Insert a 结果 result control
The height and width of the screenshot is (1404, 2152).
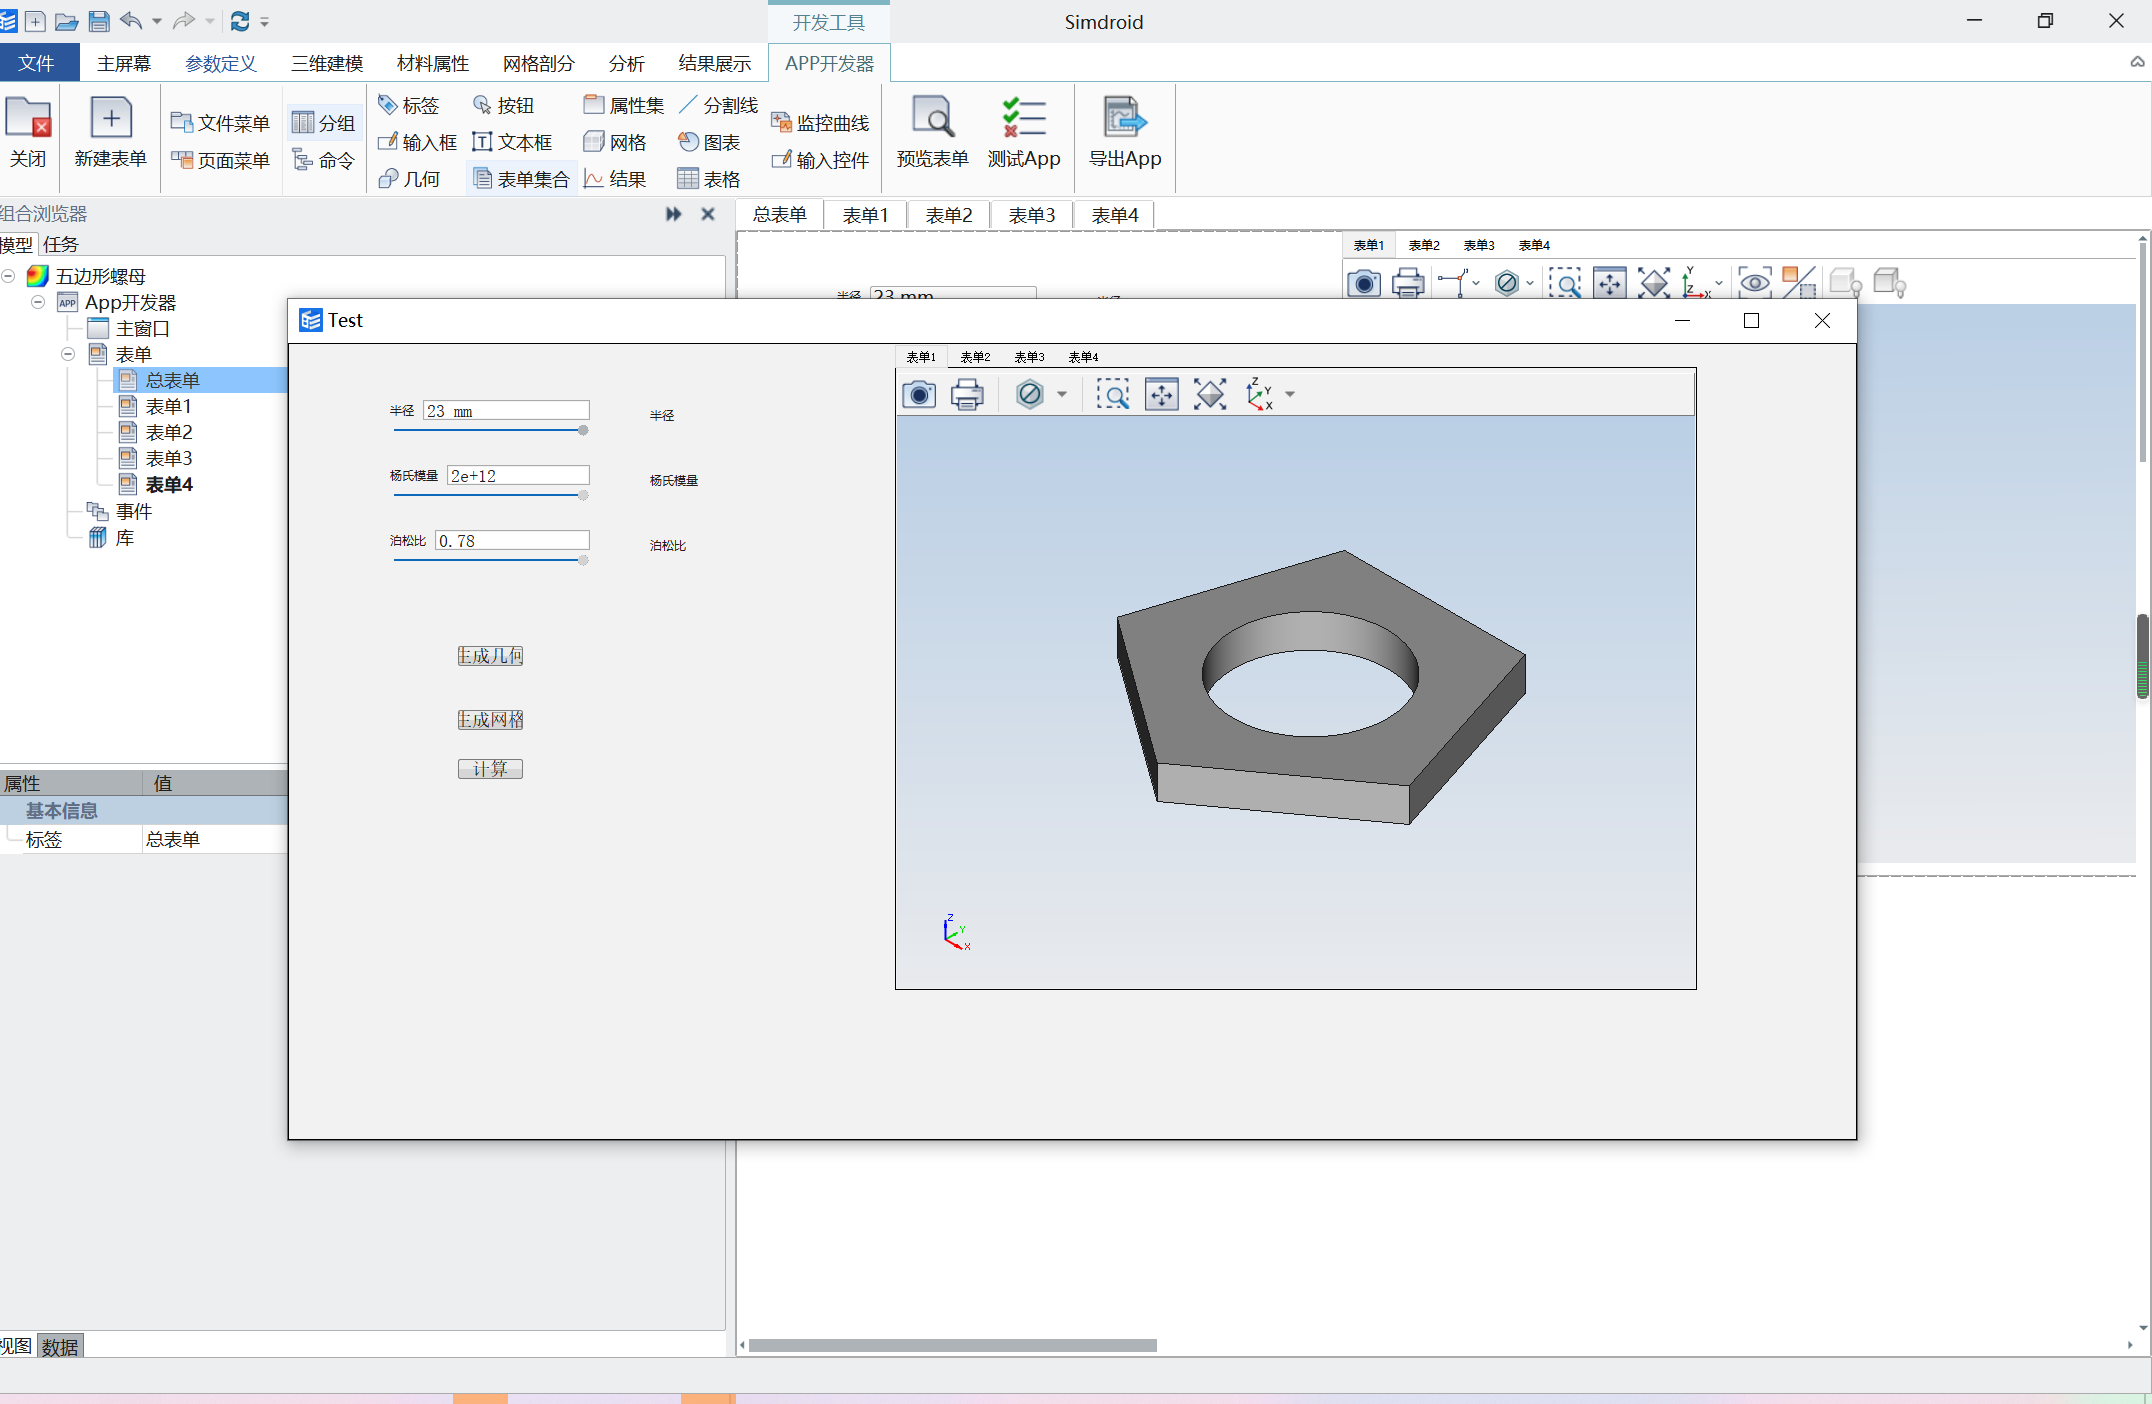coord(615,179)
